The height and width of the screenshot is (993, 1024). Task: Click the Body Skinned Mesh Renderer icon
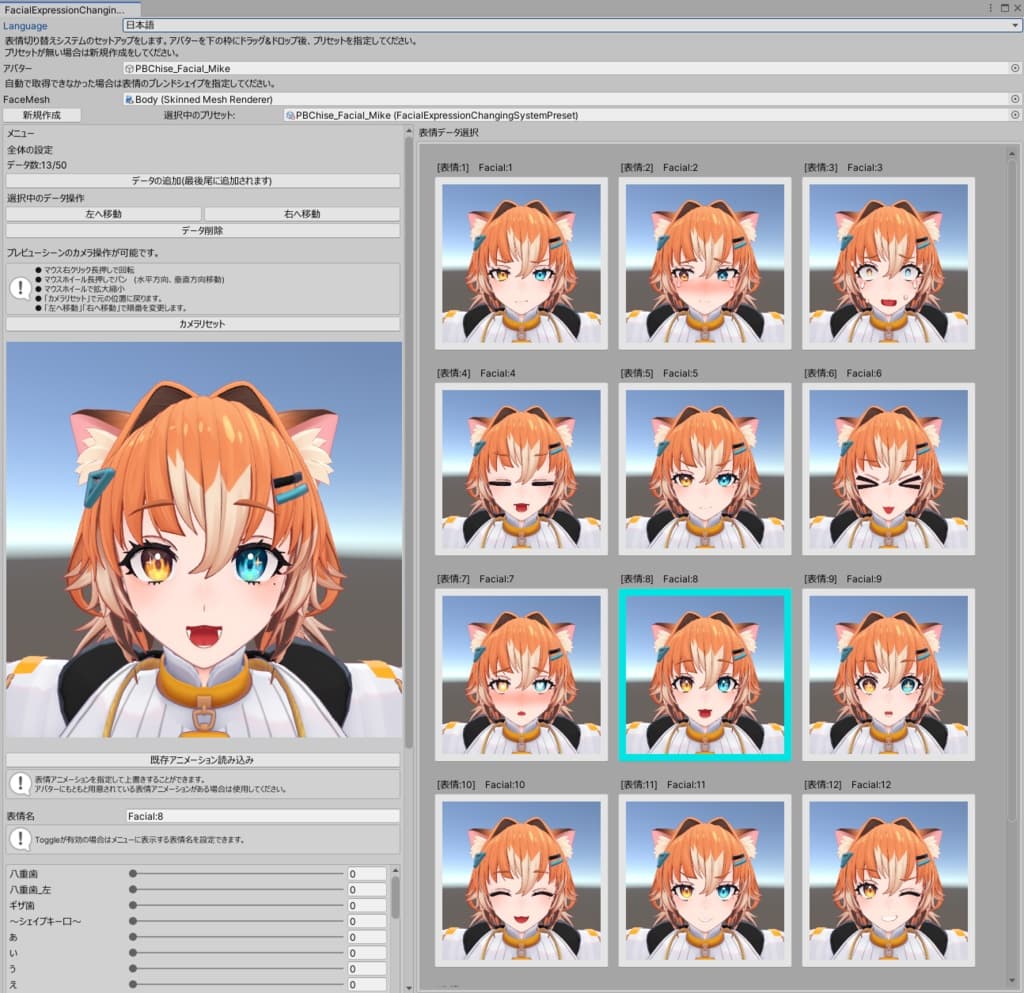(129, 100)
